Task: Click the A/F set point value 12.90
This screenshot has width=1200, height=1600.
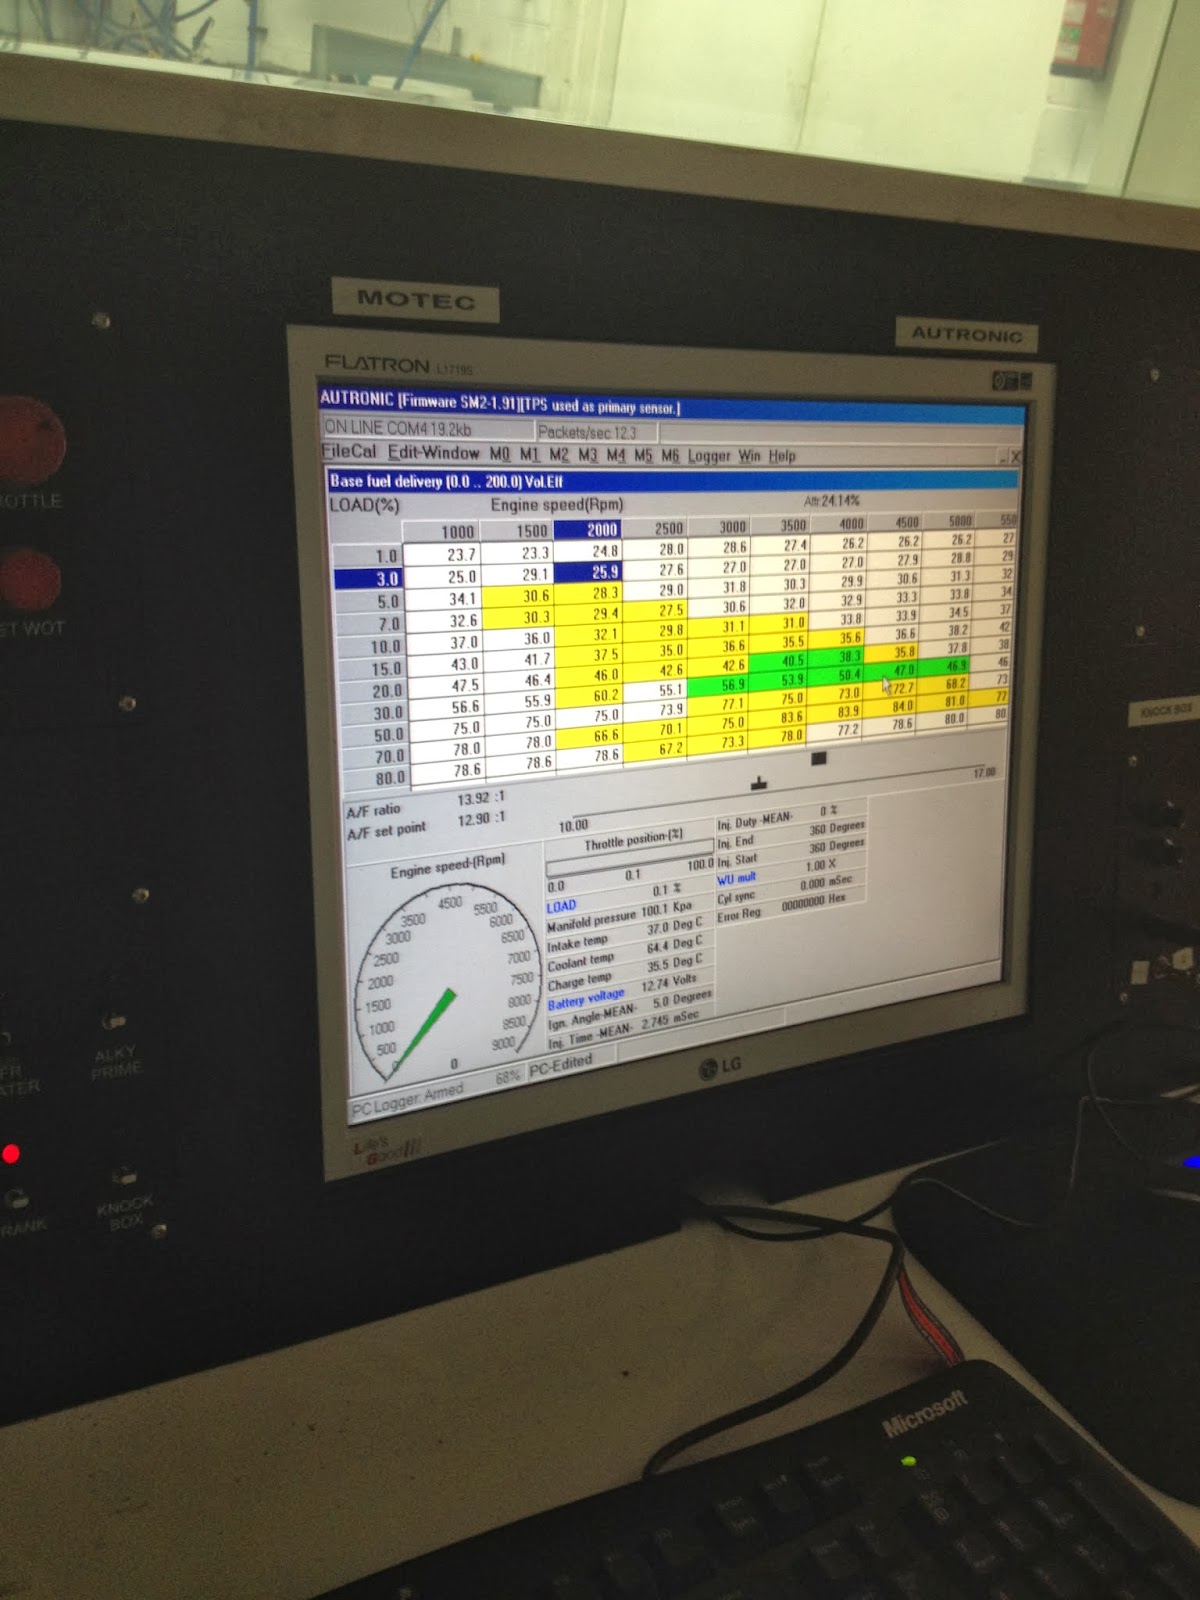Action: click(x=481, y=819)
